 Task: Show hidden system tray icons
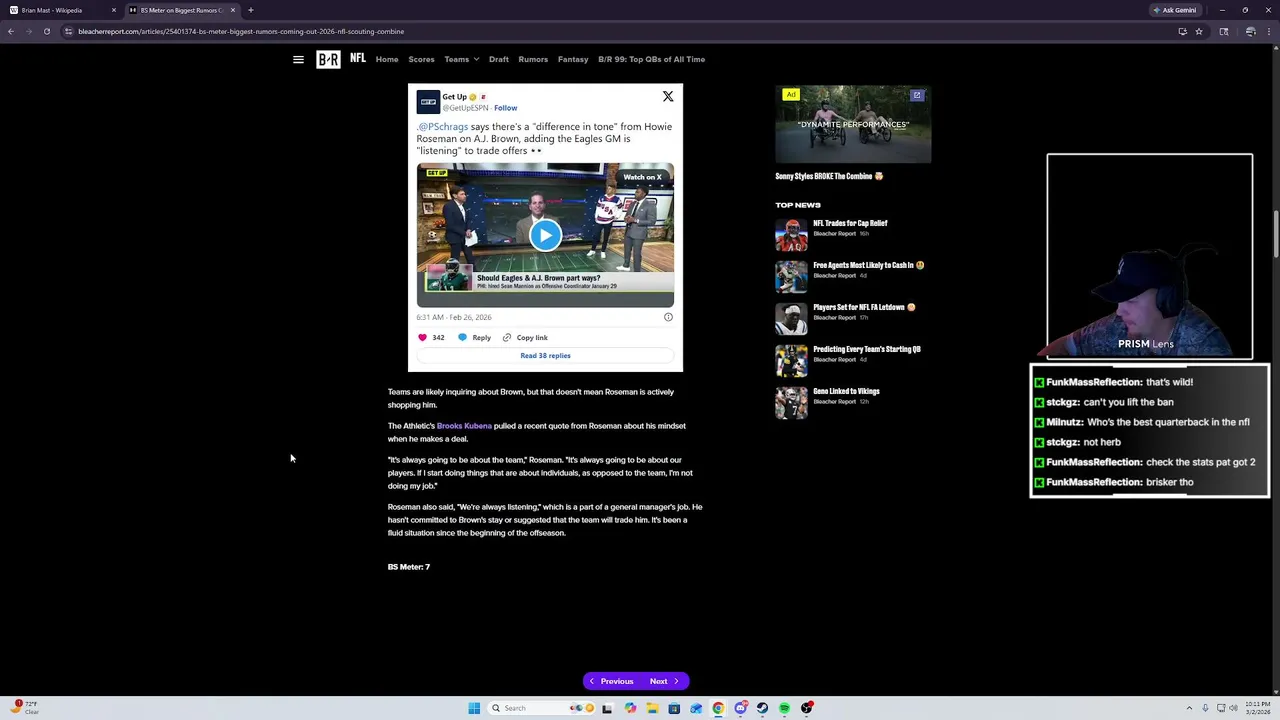(1189, 708)
